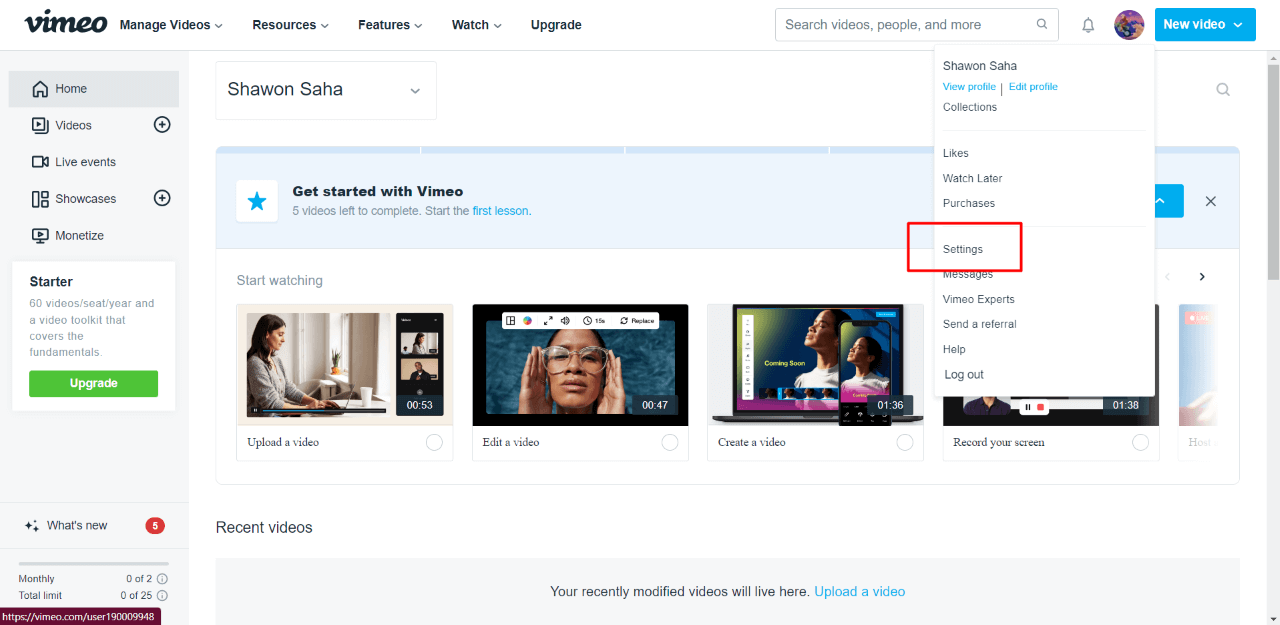Click the green Upgrade button

(x=94, y=383)
